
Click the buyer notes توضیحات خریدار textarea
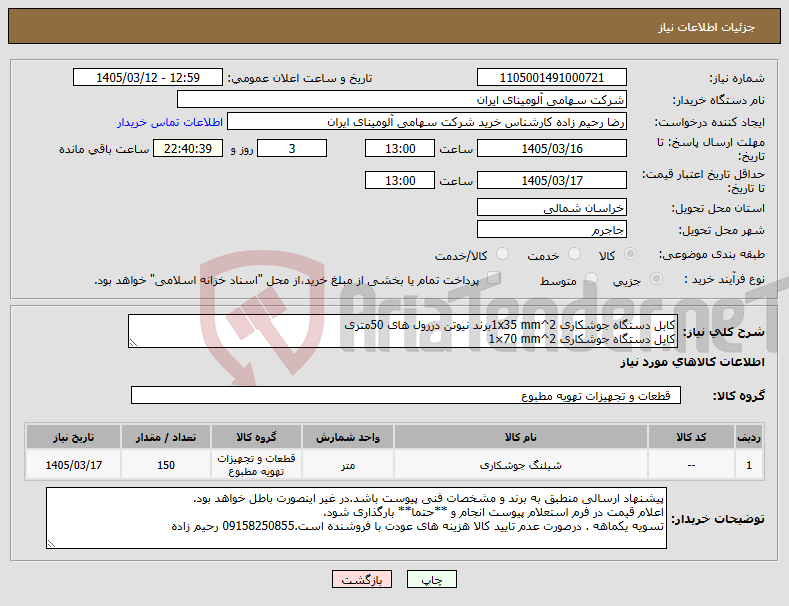click(356, 518)
